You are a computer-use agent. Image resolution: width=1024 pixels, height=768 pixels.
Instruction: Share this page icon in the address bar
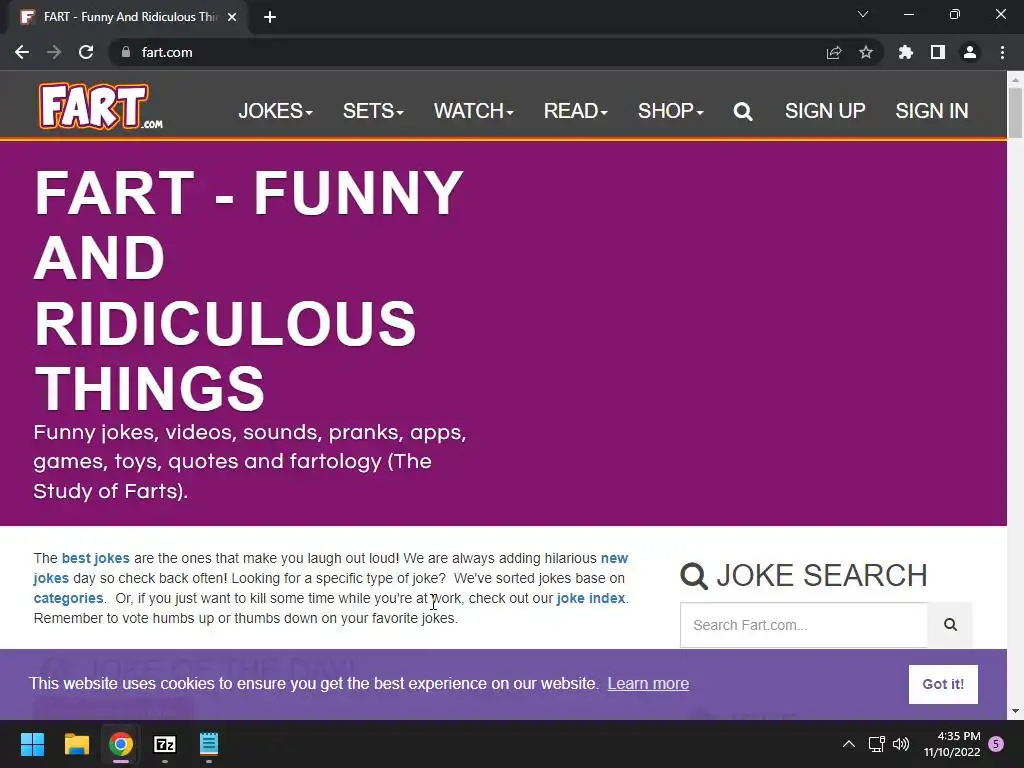click(834, 53)
